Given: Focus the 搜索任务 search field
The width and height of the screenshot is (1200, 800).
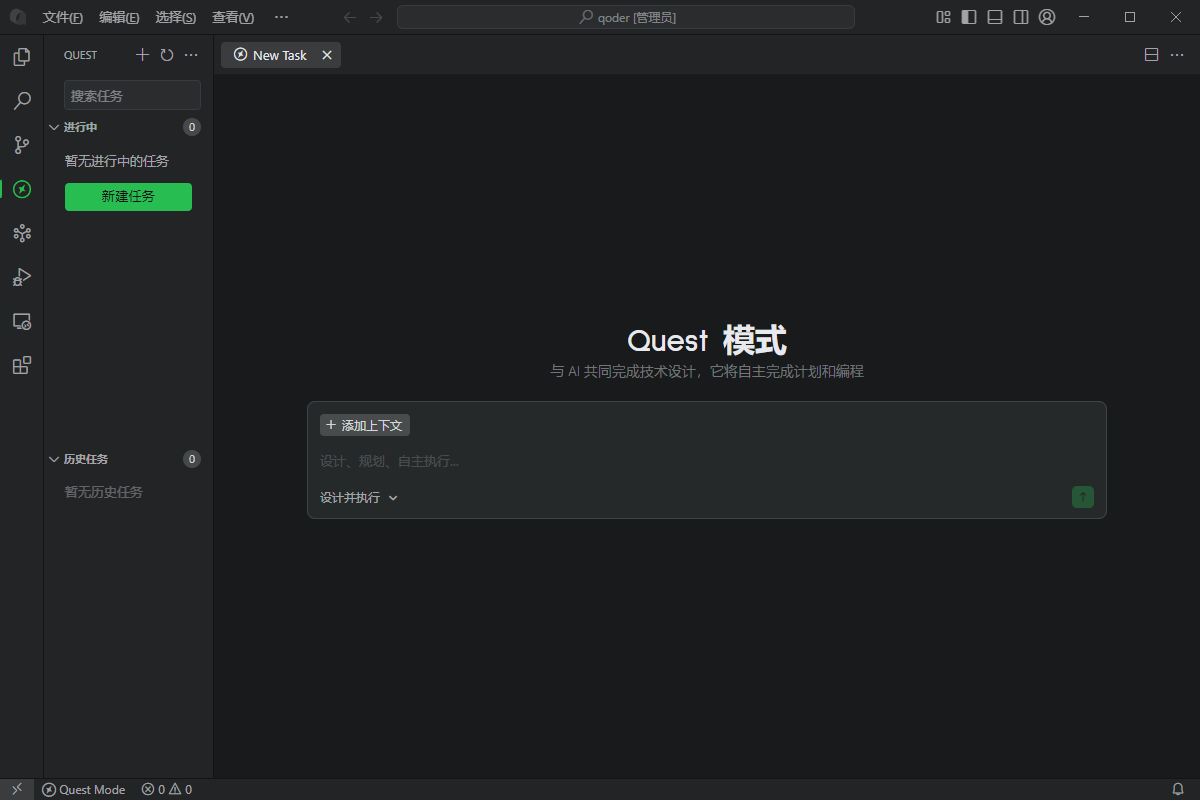Looking at the screenshot, I should [132, 95].
